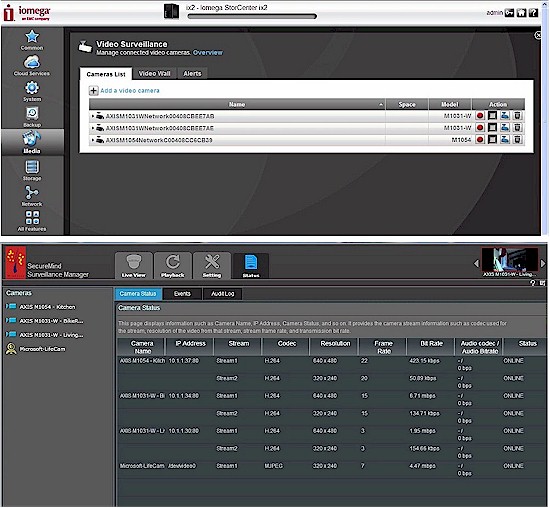Open the Playback tab in SecureMind
This screenshot has height=508, width=550.
[173, 266]
